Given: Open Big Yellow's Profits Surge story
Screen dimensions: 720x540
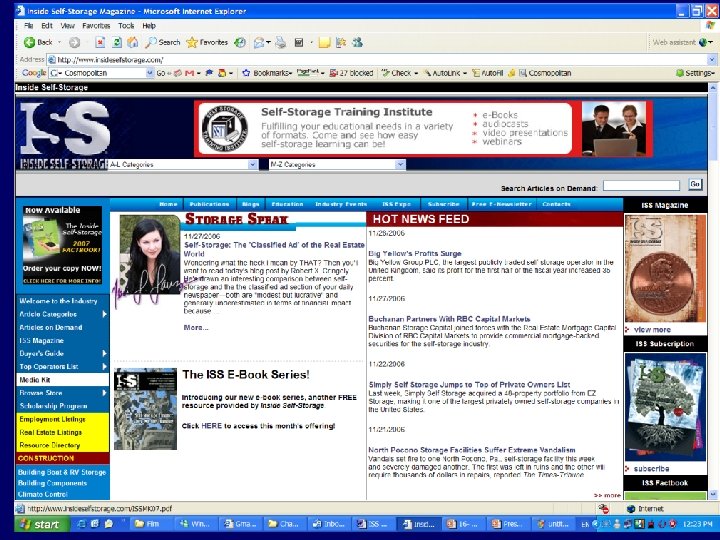Looking at the screenshot, I should coord(415,253).
